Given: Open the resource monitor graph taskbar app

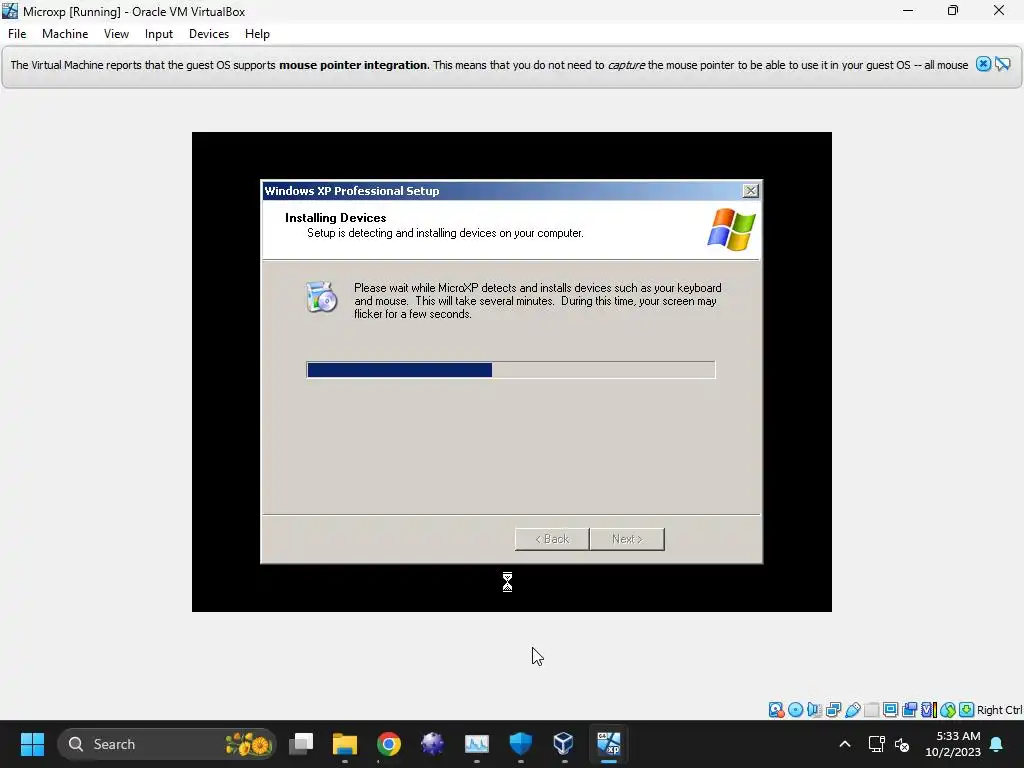Looking at the screenshot, I should 477,744.
